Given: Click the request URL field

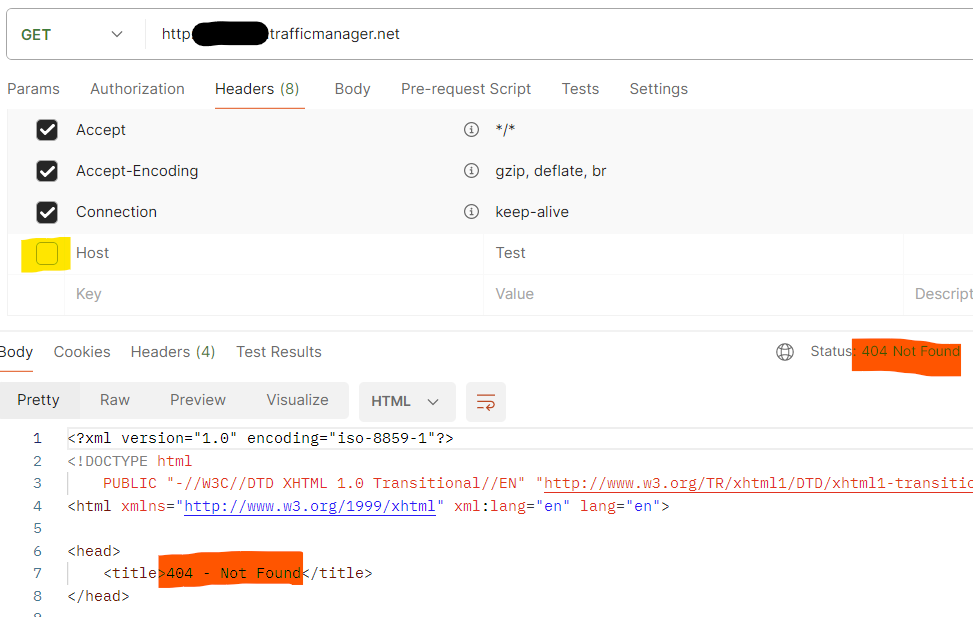Looking at the screenshot, I should [x=558, y=34].
